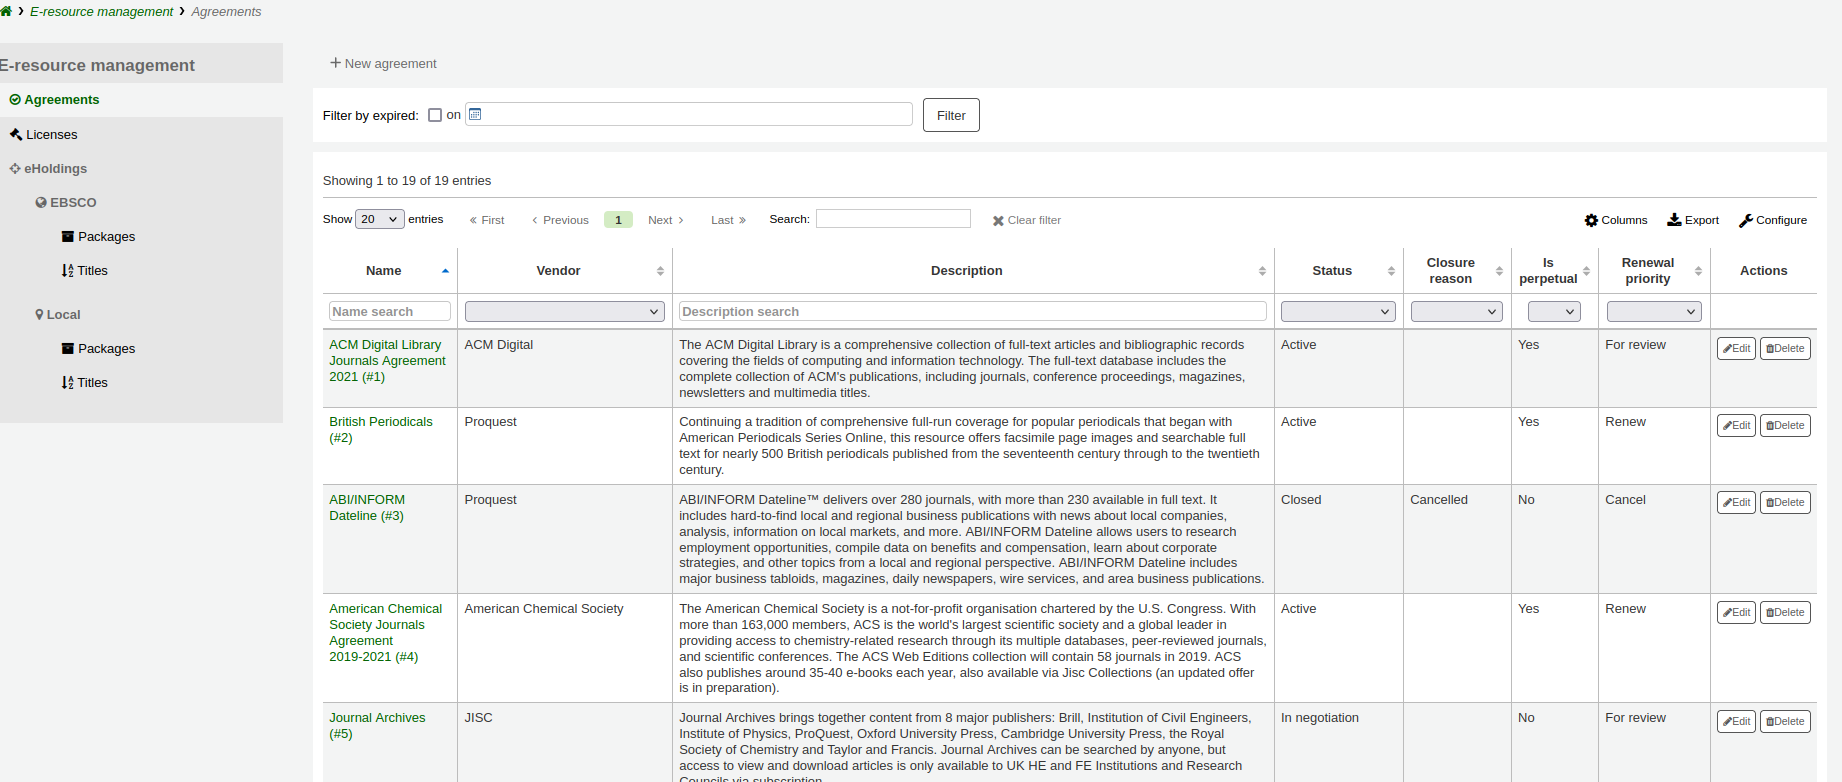Viewport: 1842px width, 782px height.
Task: Click plus icon for New agreement
Action: click(336, 63)
